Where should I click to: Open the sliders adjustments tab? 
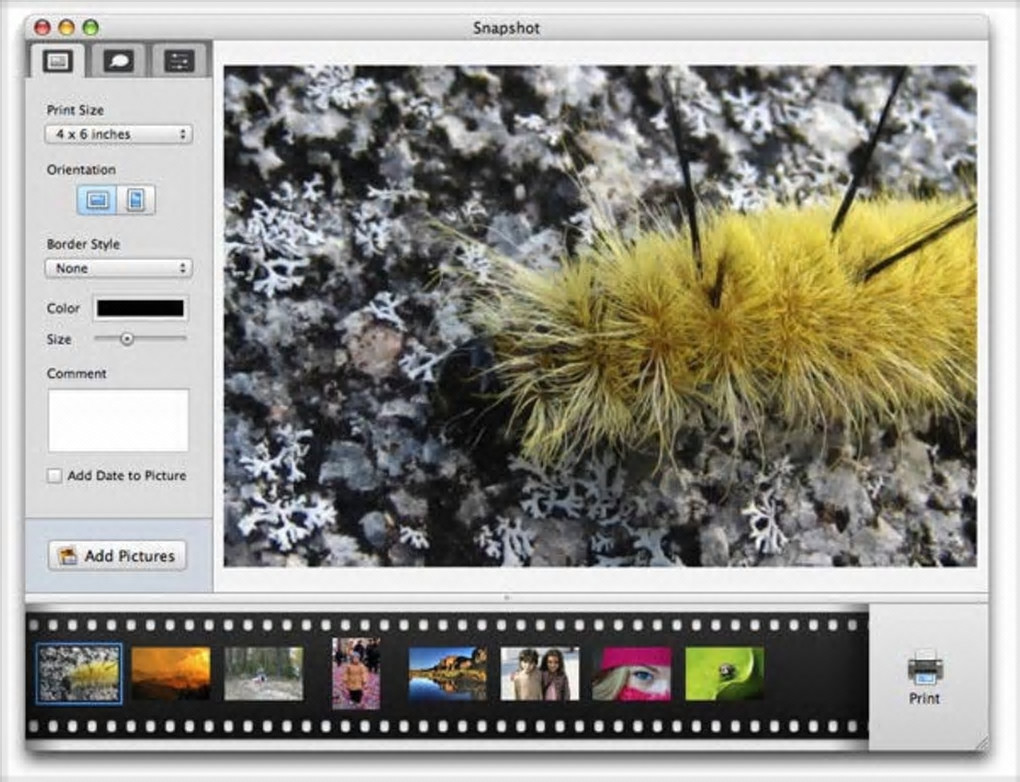tap(179, 61)
